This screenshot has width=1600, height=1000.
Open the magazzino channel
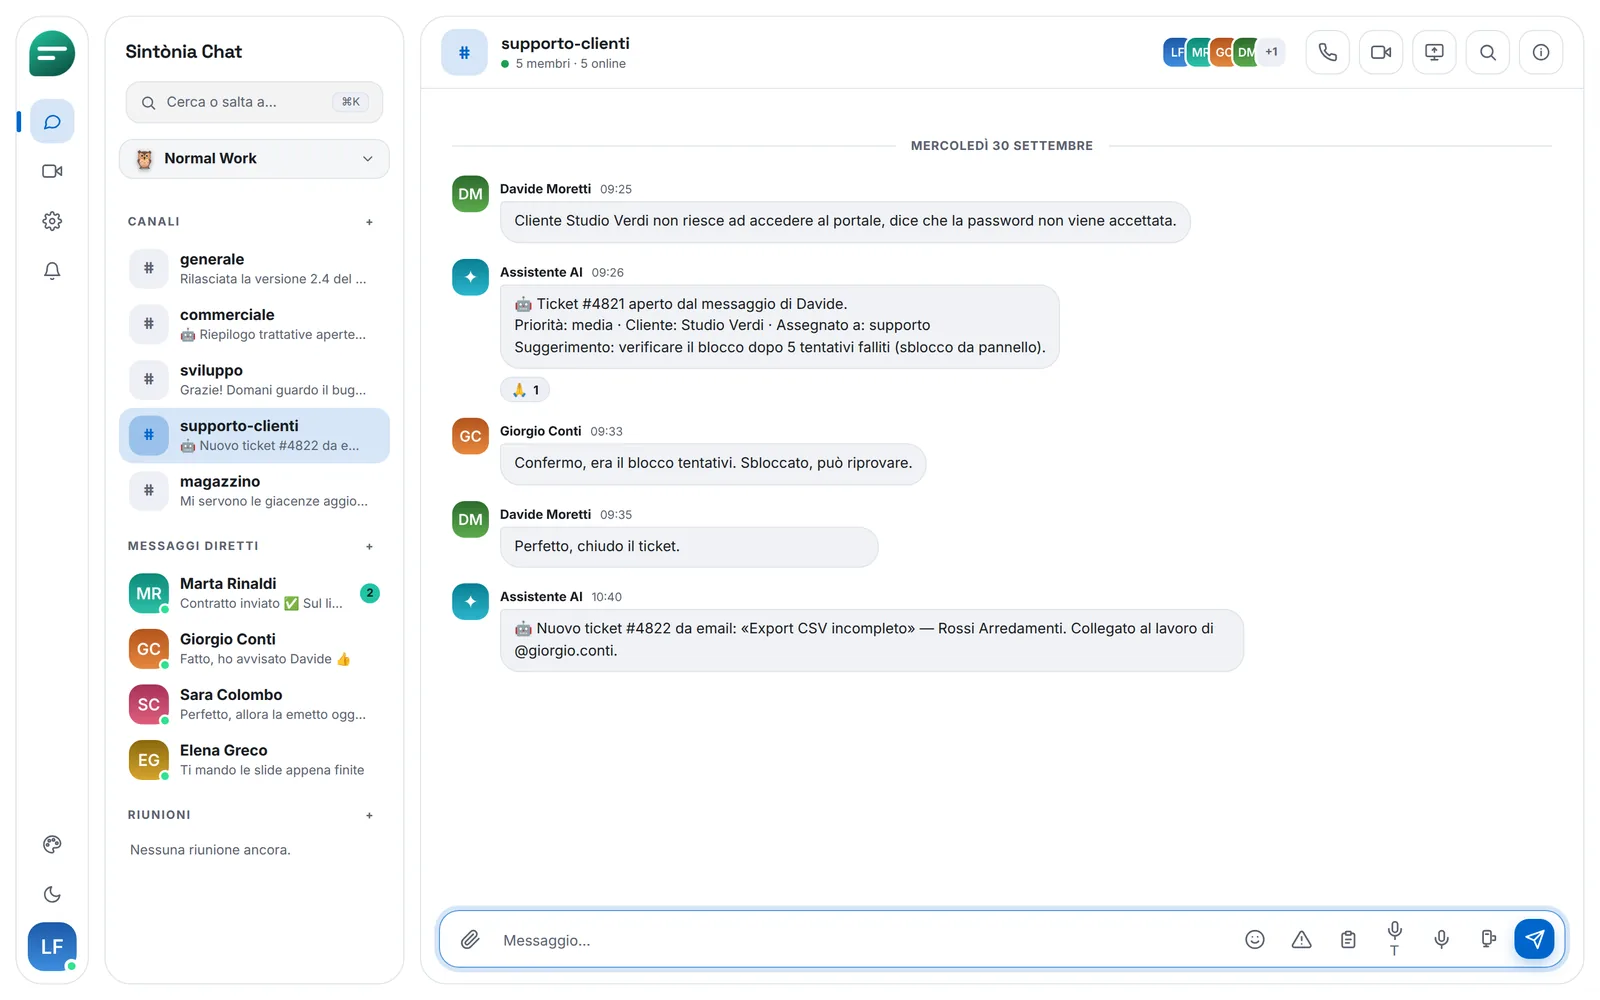click(x=254, y=491)
